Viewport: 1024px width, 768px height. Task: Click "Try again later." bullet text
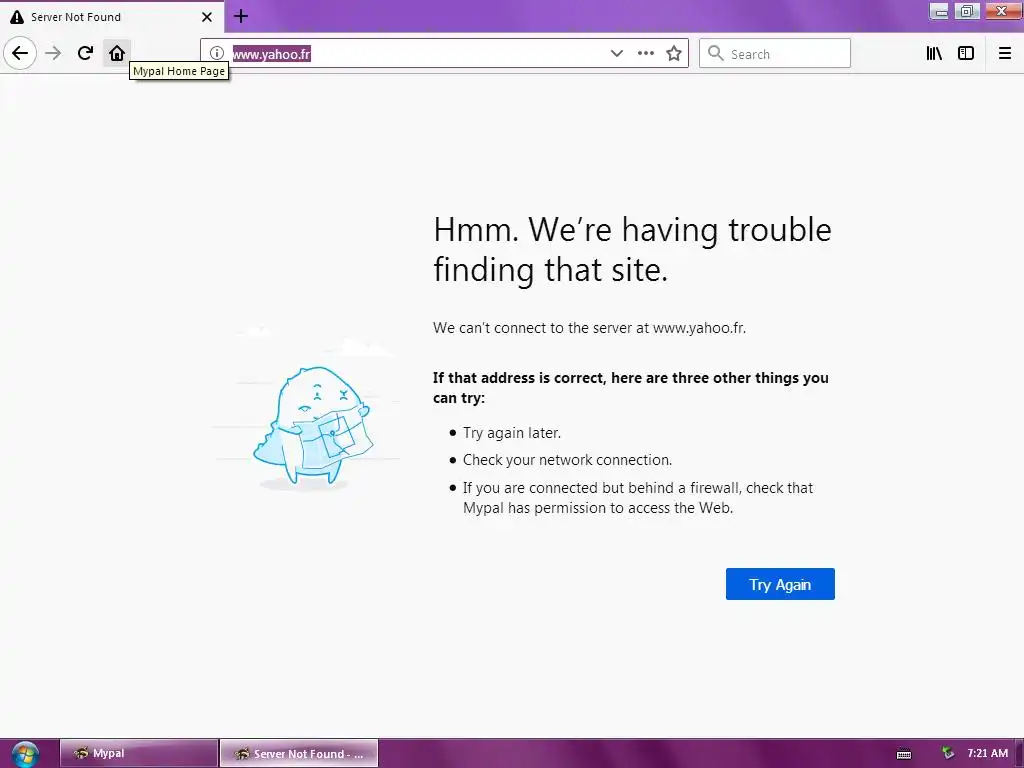click(x=511, y=433)
